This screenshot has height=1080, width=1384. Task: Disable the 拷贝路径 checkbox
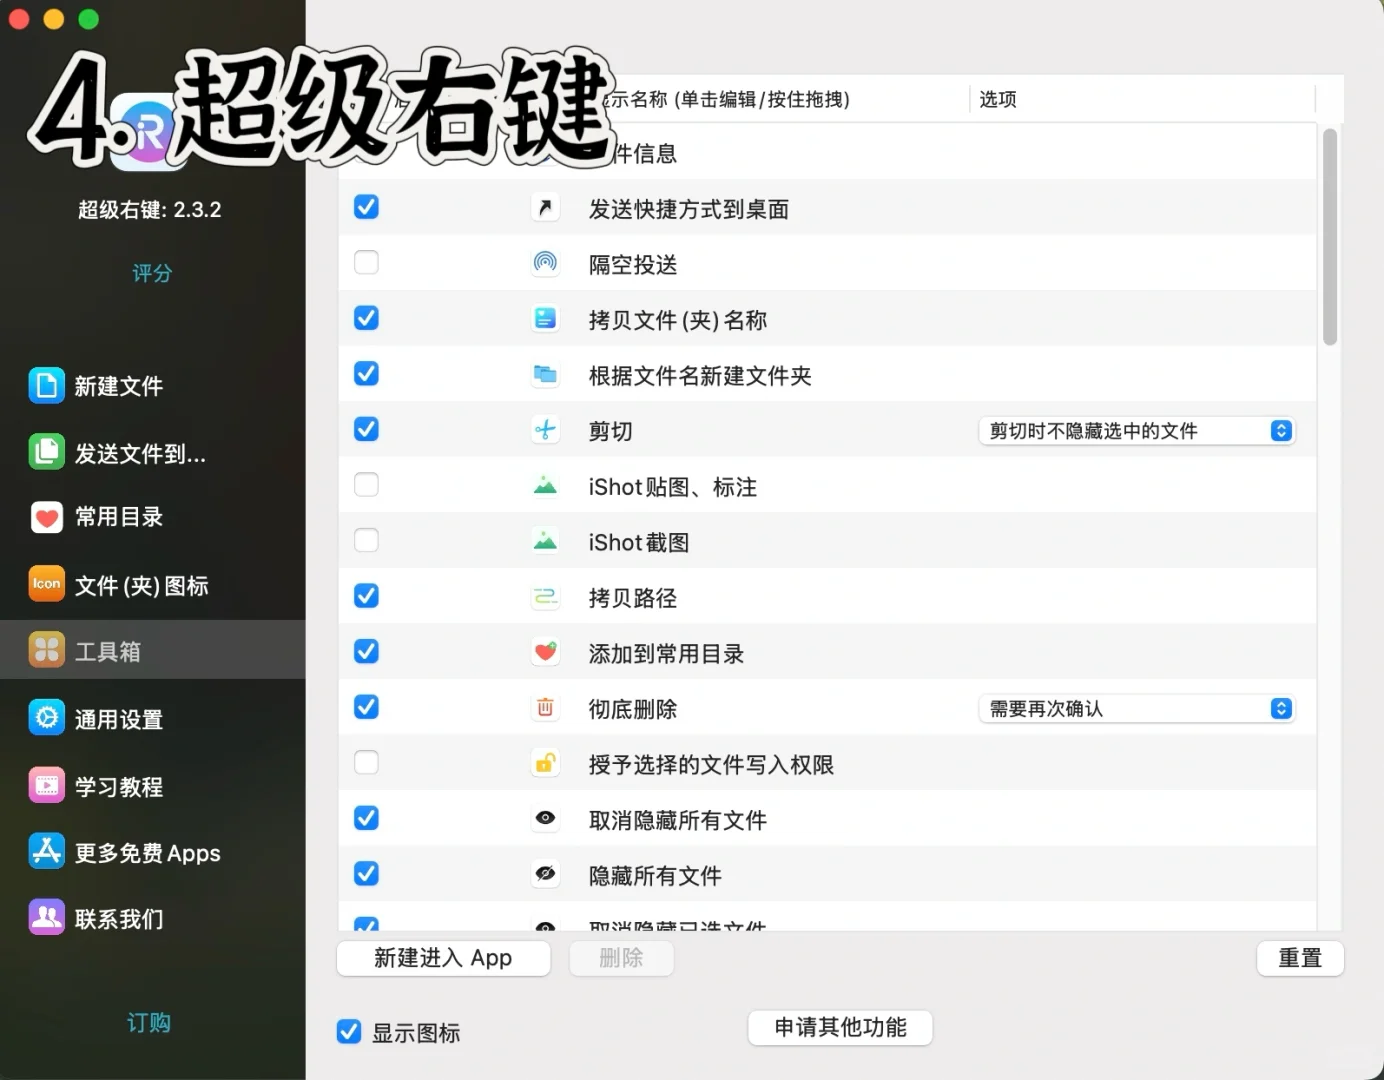click(366, 595)
